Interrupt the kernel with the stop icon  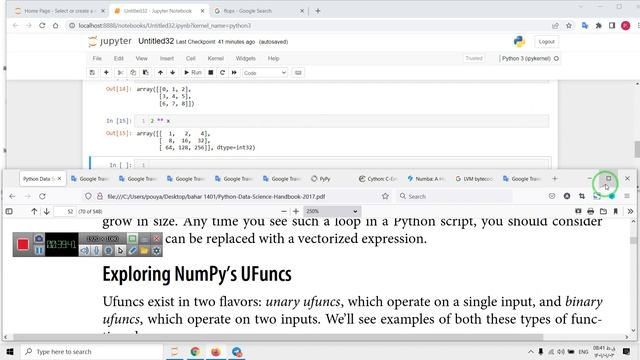(211, 73)
